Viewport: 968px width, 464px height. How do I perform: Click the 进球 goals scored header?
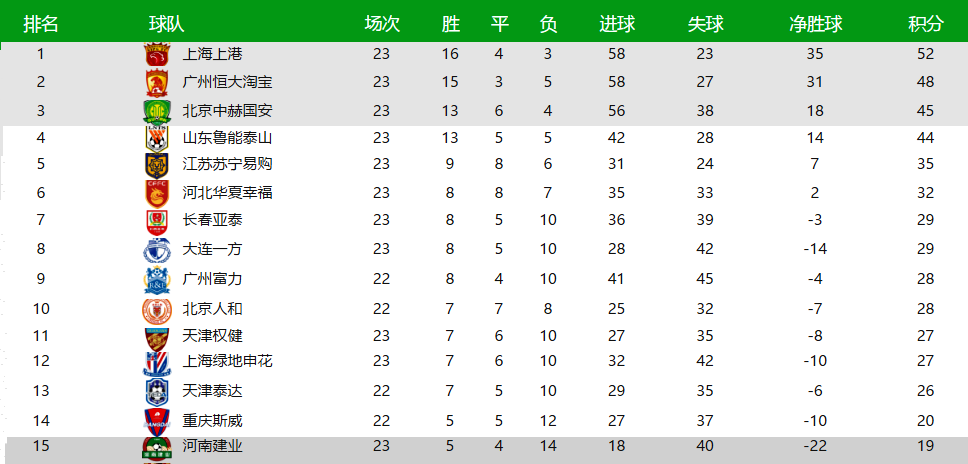pos(617,24)
